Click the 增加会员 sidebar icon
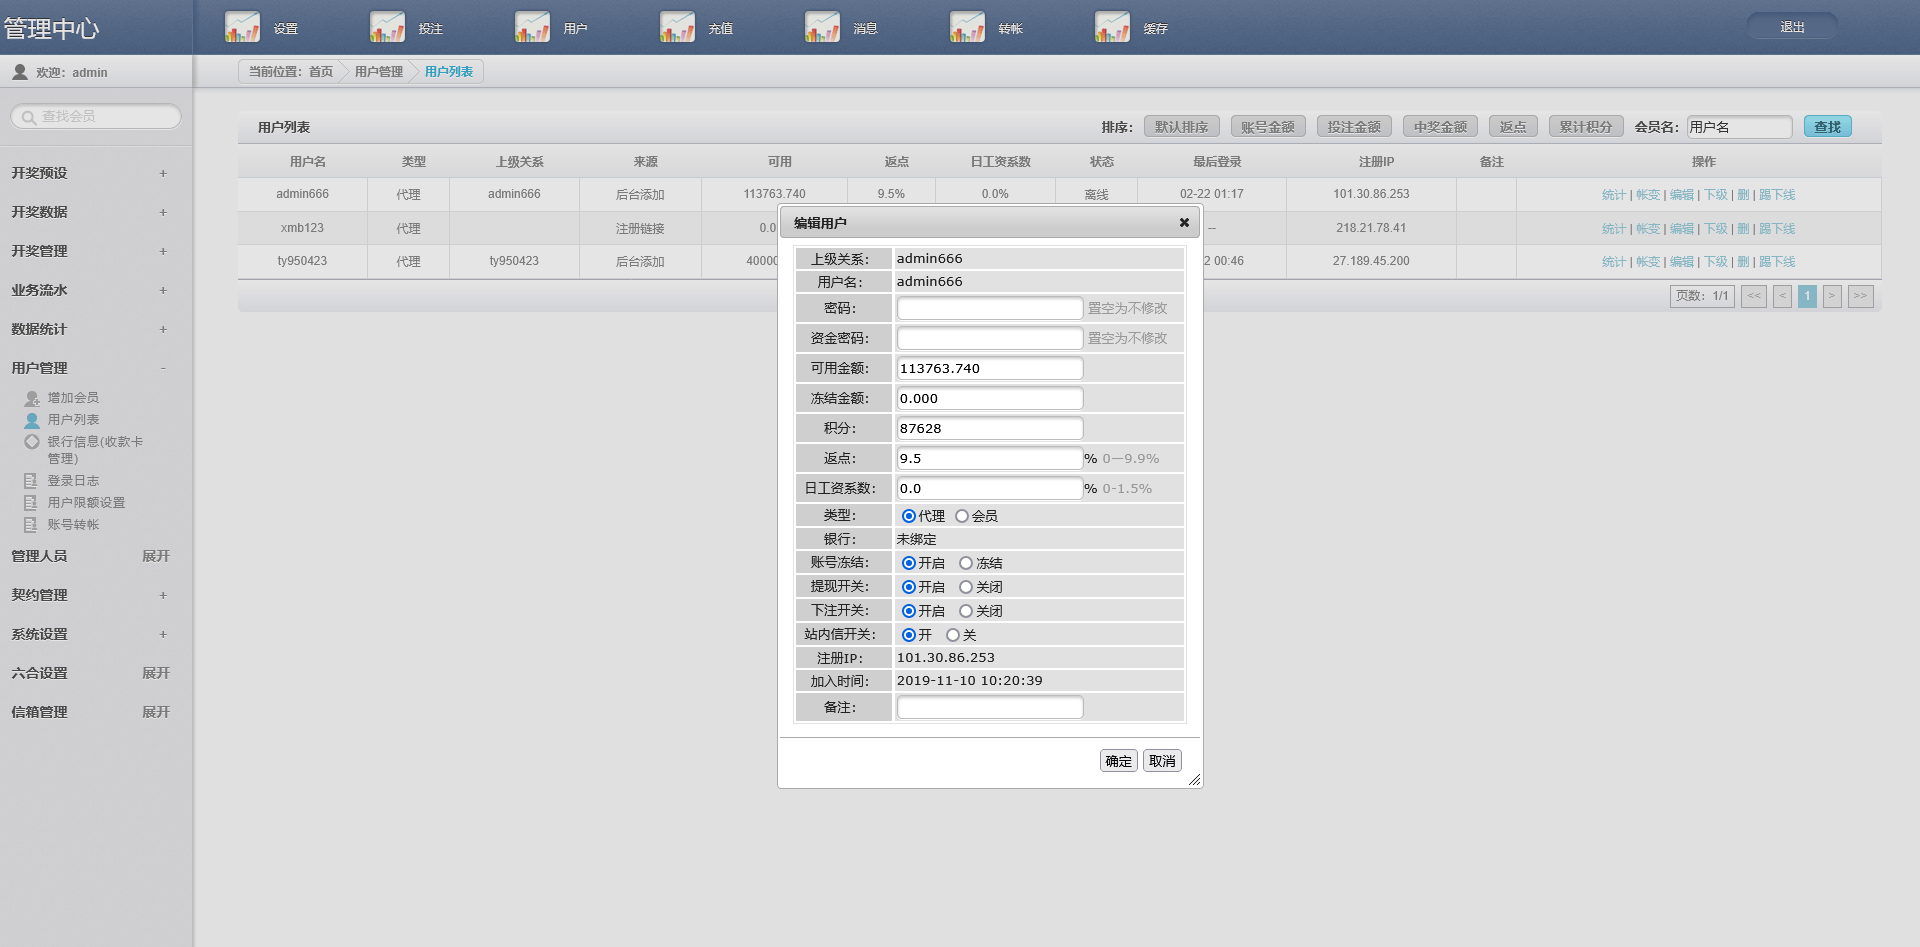Image resolution: width=1920 pixels, height=947 pixels. (x=32, y=398)
